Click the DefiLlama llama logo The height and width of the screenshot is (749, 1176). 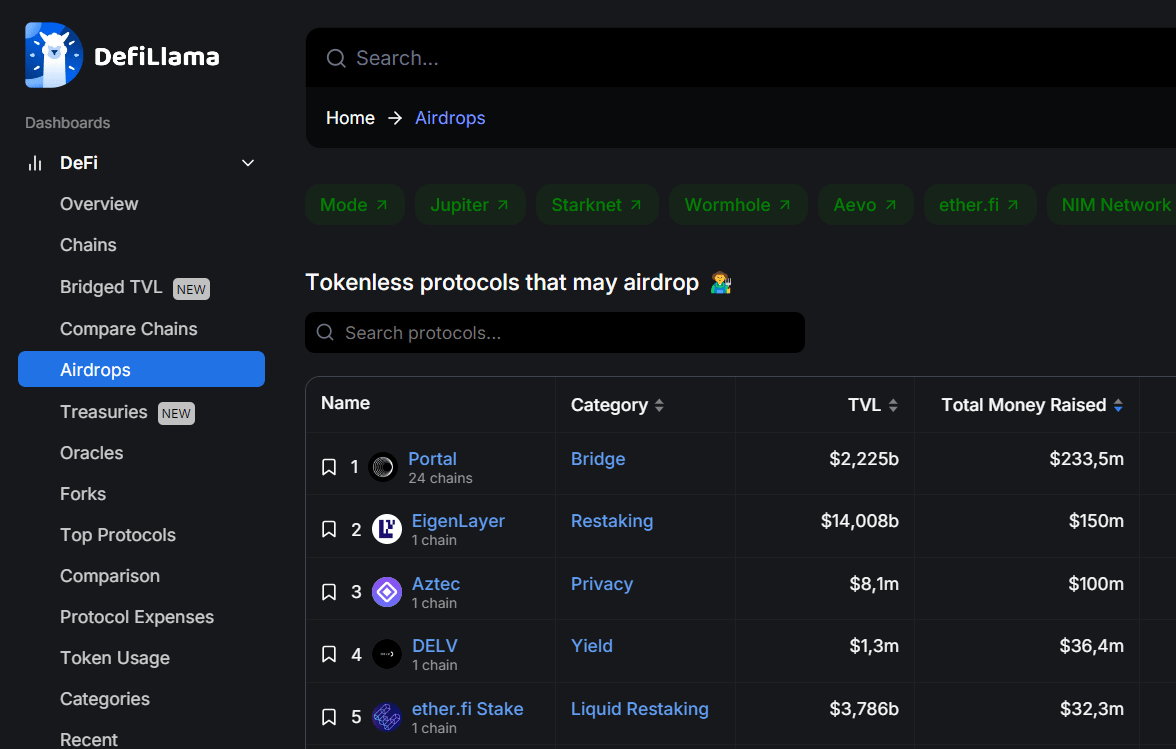(53, 55)
